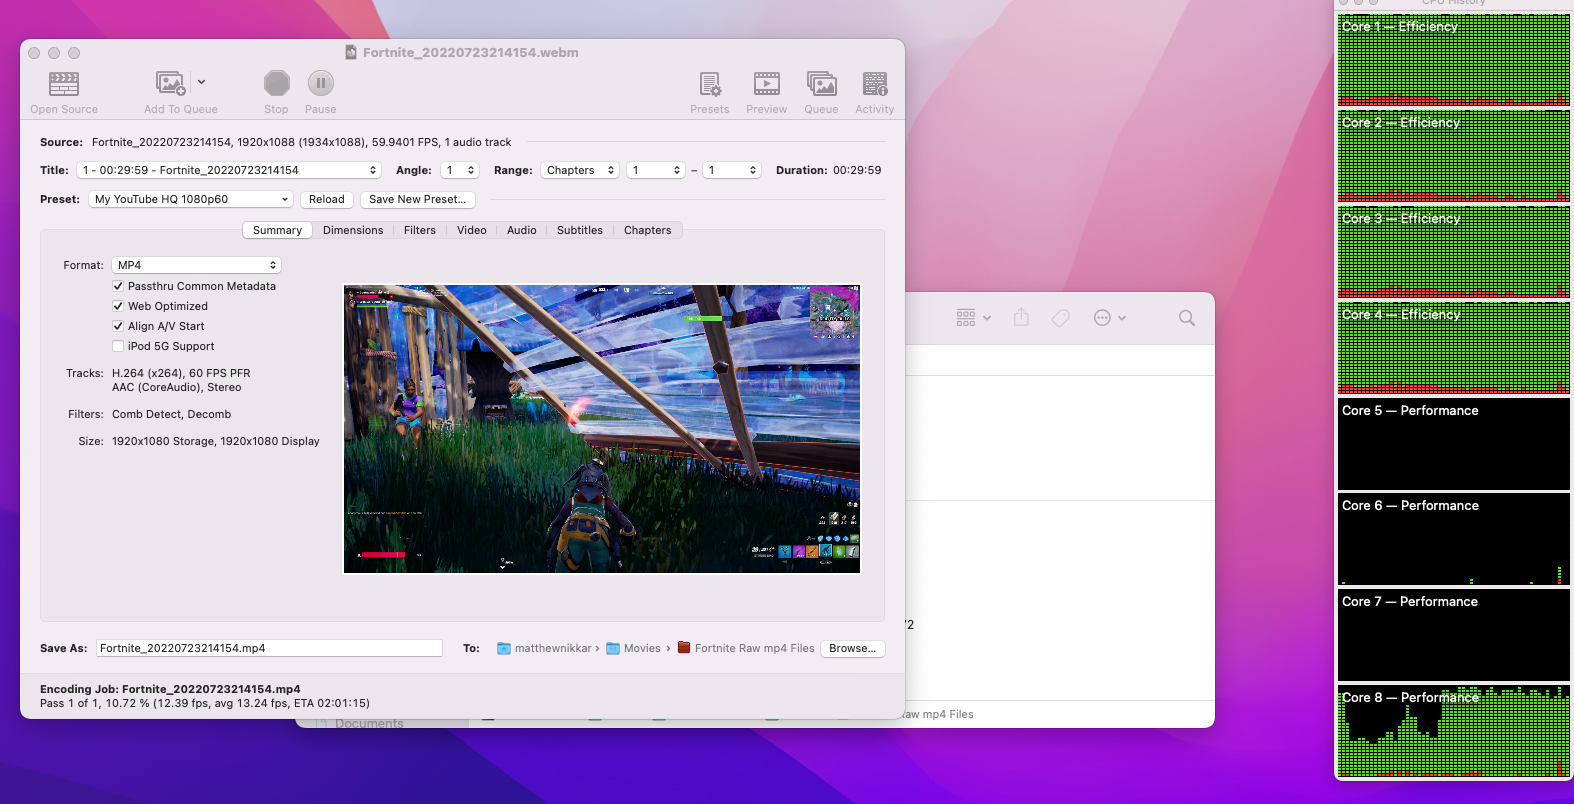Click the AAC (CoreAudio), Stereo text
The height and width of the screenshot is (804, 1574).
(x=176, y=387)
